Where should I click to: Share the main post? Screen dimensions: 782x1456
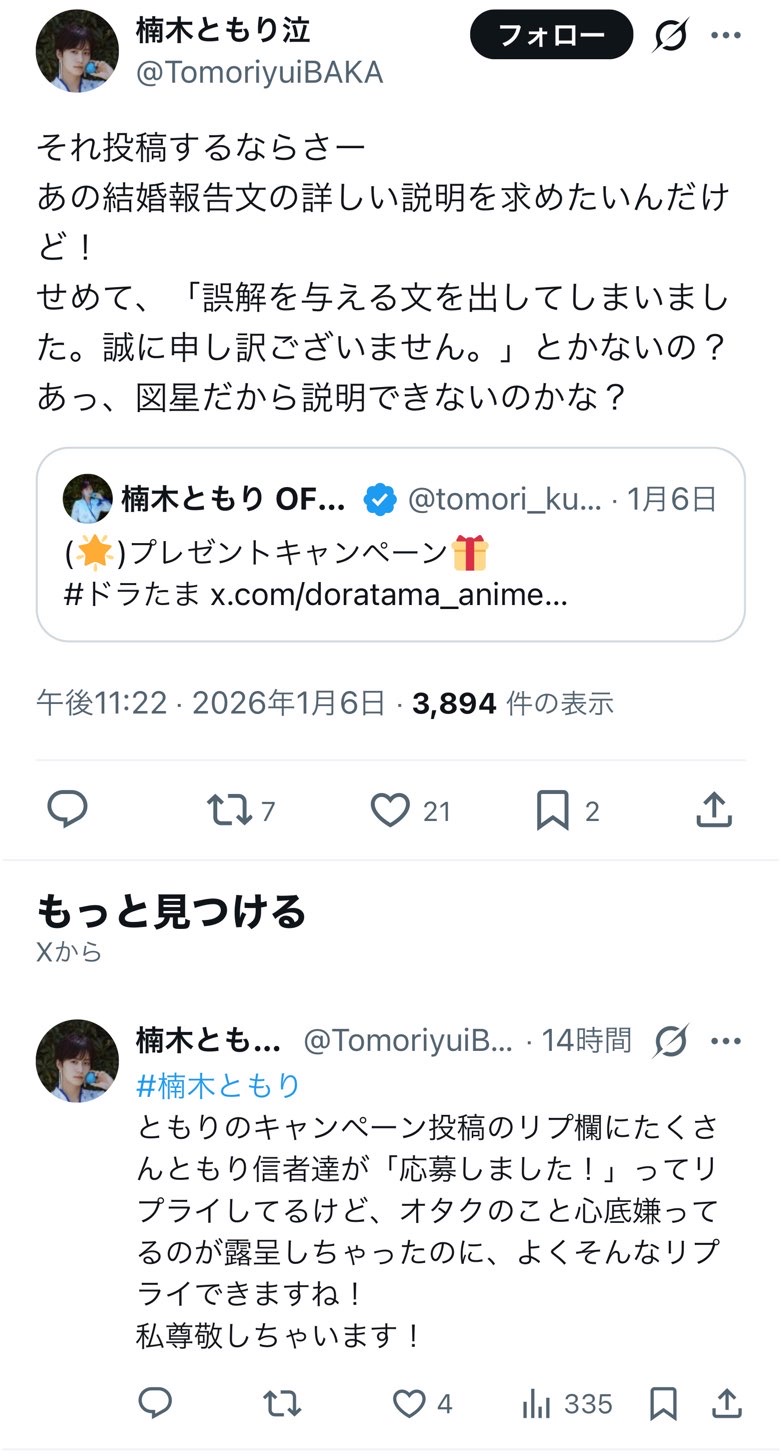point(714,810)
